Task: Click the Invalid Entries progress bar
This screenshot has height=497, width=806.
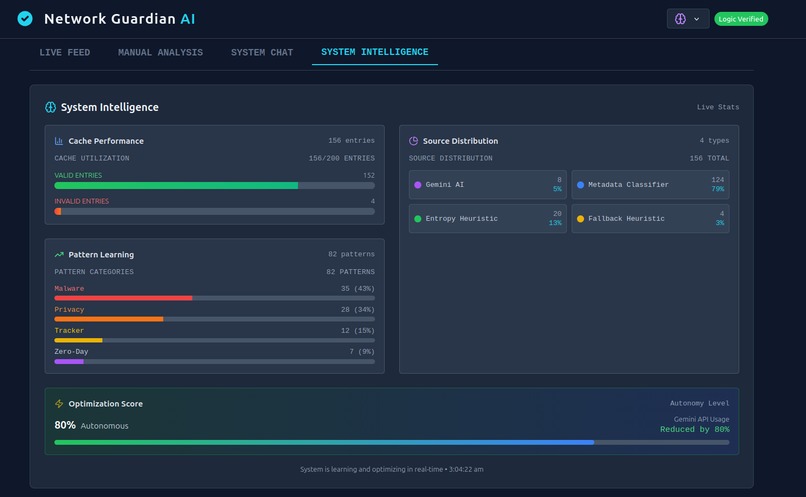Action: coord(214,211)
